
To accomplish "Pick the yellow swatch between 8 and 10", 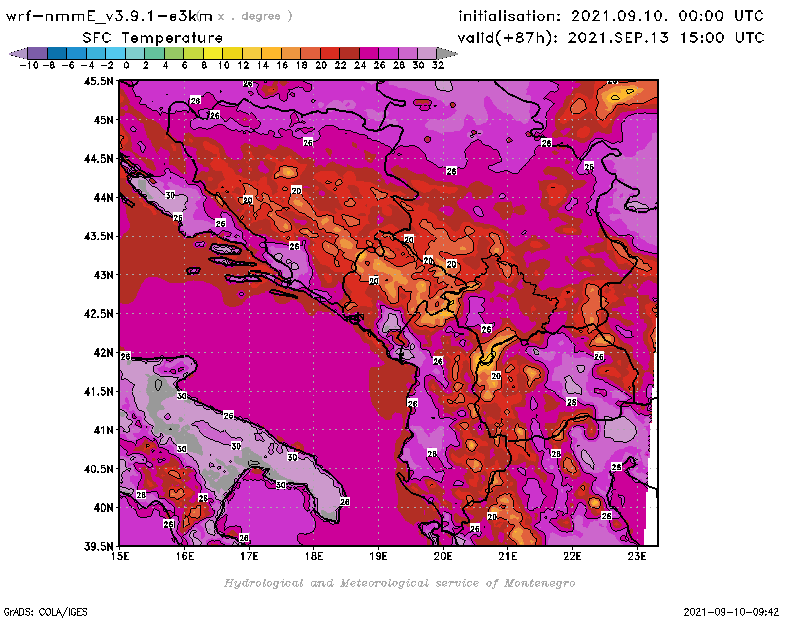I will coord(213,53).
